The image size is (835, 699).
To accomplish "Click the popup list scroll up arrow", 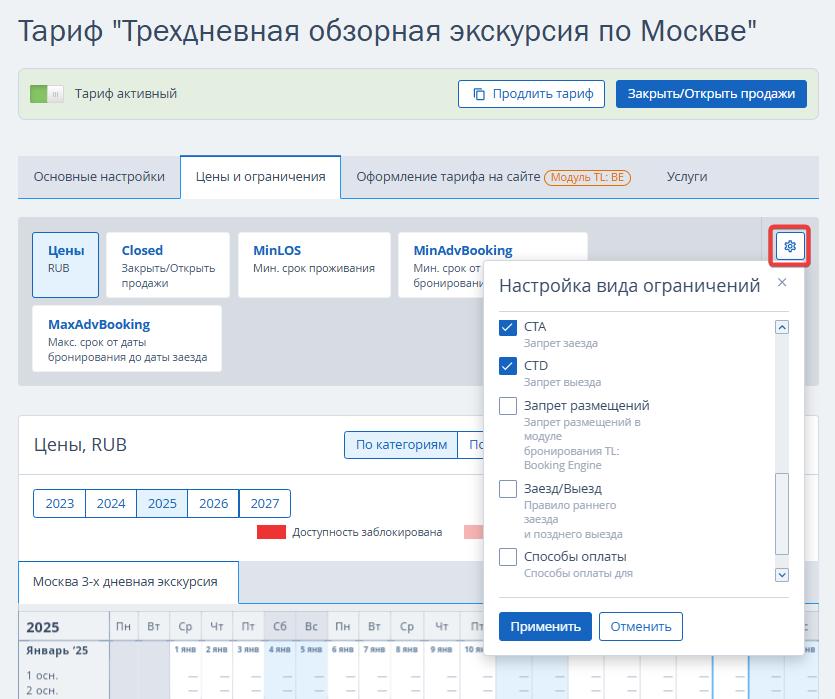I will (x=782, y=327).
